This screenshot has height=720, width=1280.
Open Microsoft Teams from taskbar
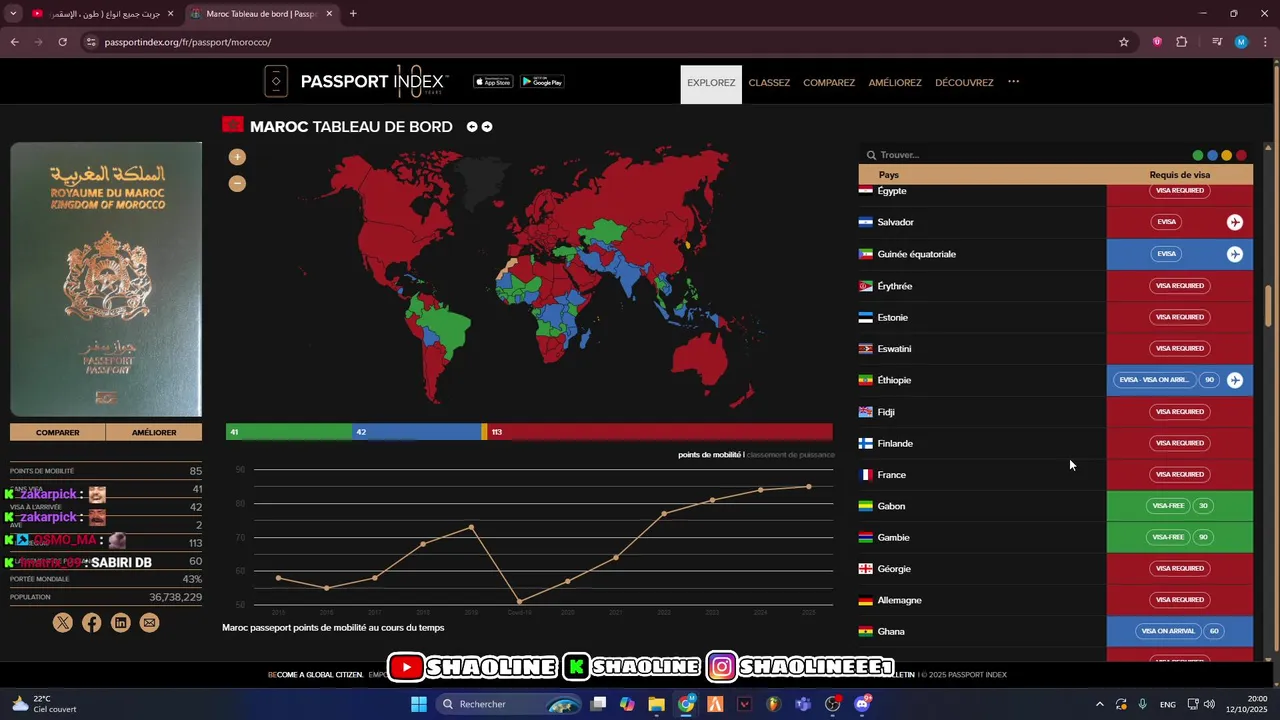tap(803, 704)
